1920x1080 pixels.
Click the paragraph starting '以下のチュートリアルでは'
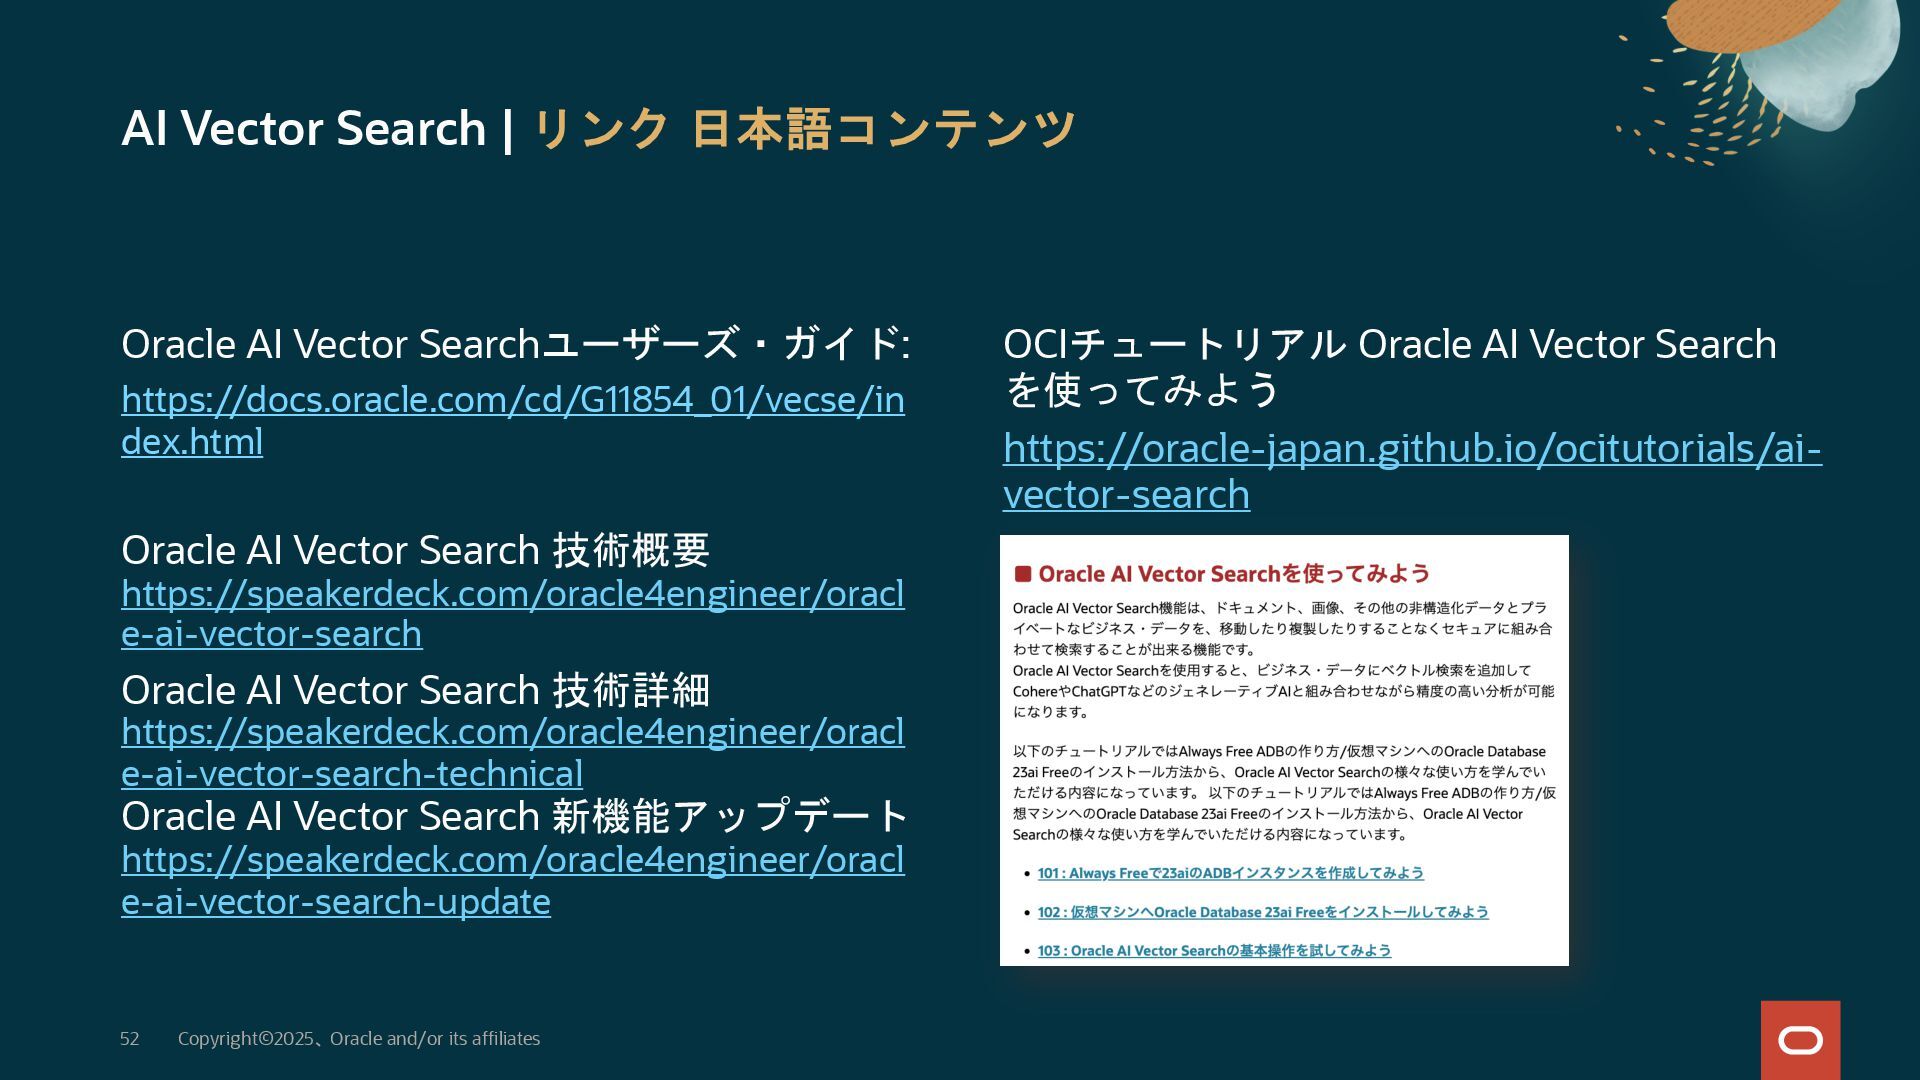pos(1284,793)
